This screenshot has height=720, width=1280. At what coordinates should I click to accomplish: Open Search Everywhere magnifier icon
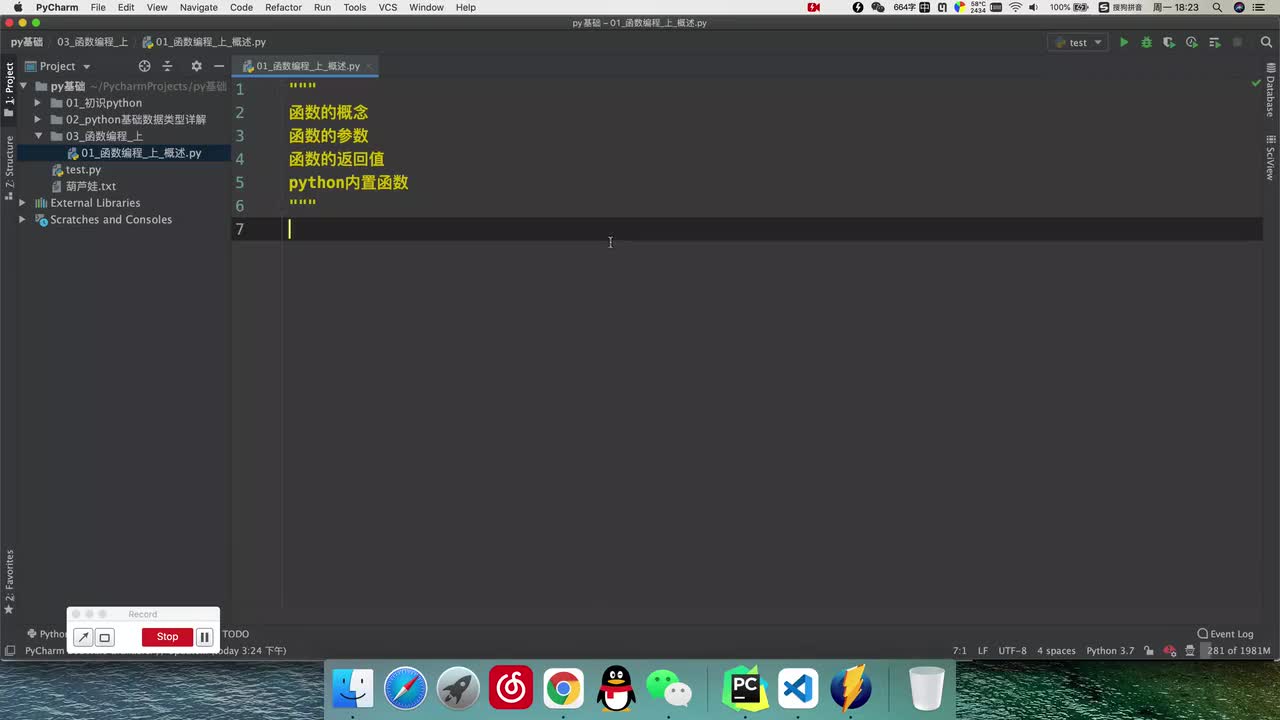pos(1264,42)
